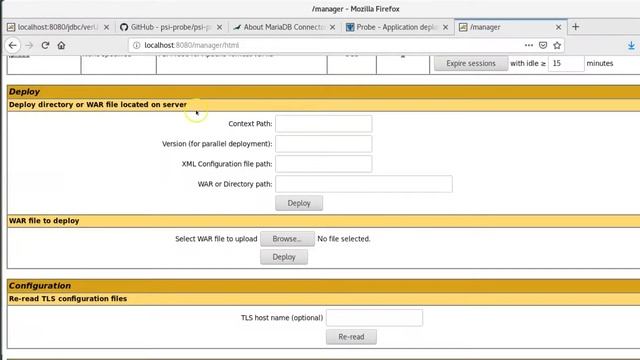Open the Firefox home page icon
The image size is (640, 360).
[61, 45]
